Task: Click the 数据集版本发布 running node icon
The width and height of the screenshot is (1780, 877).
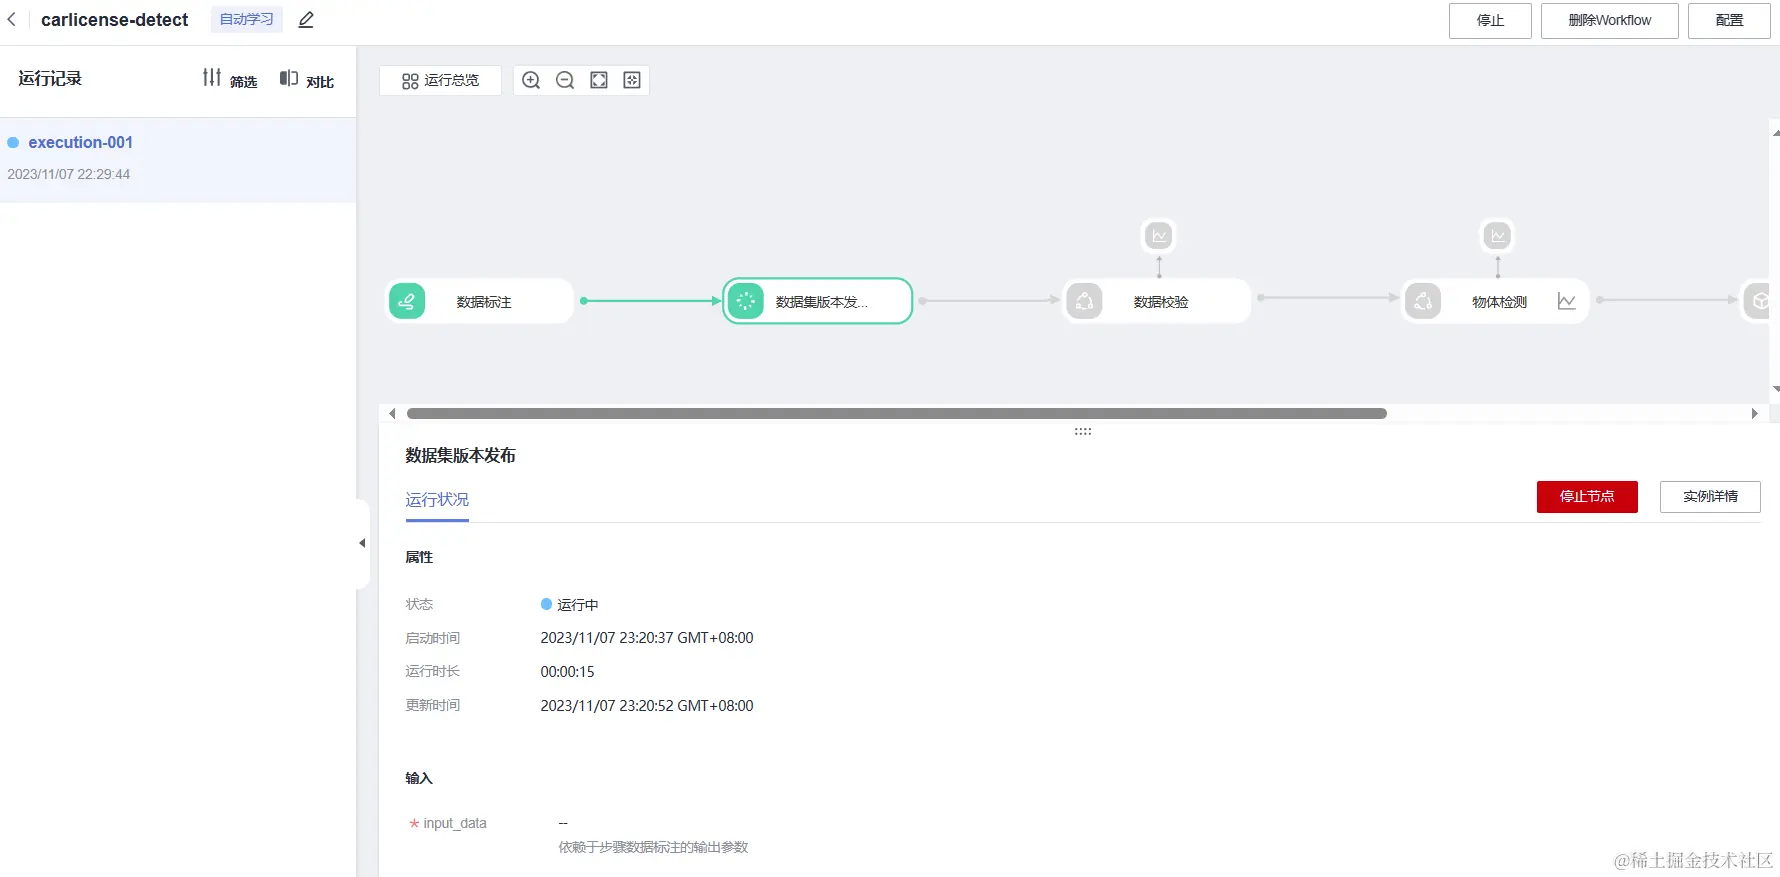Action: [x=745, y=301]
